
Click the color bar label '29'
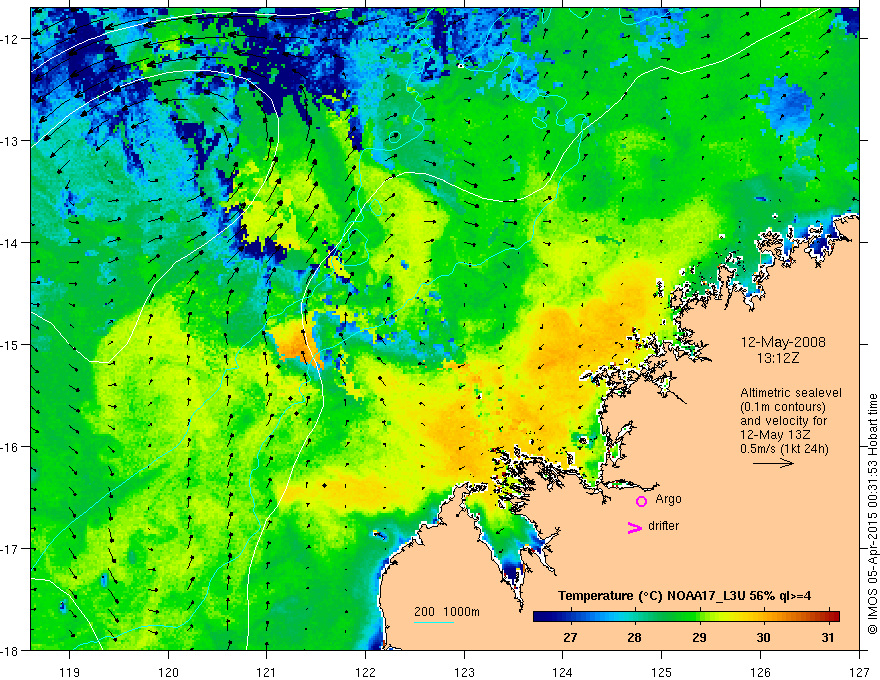(x=699, y=637)
